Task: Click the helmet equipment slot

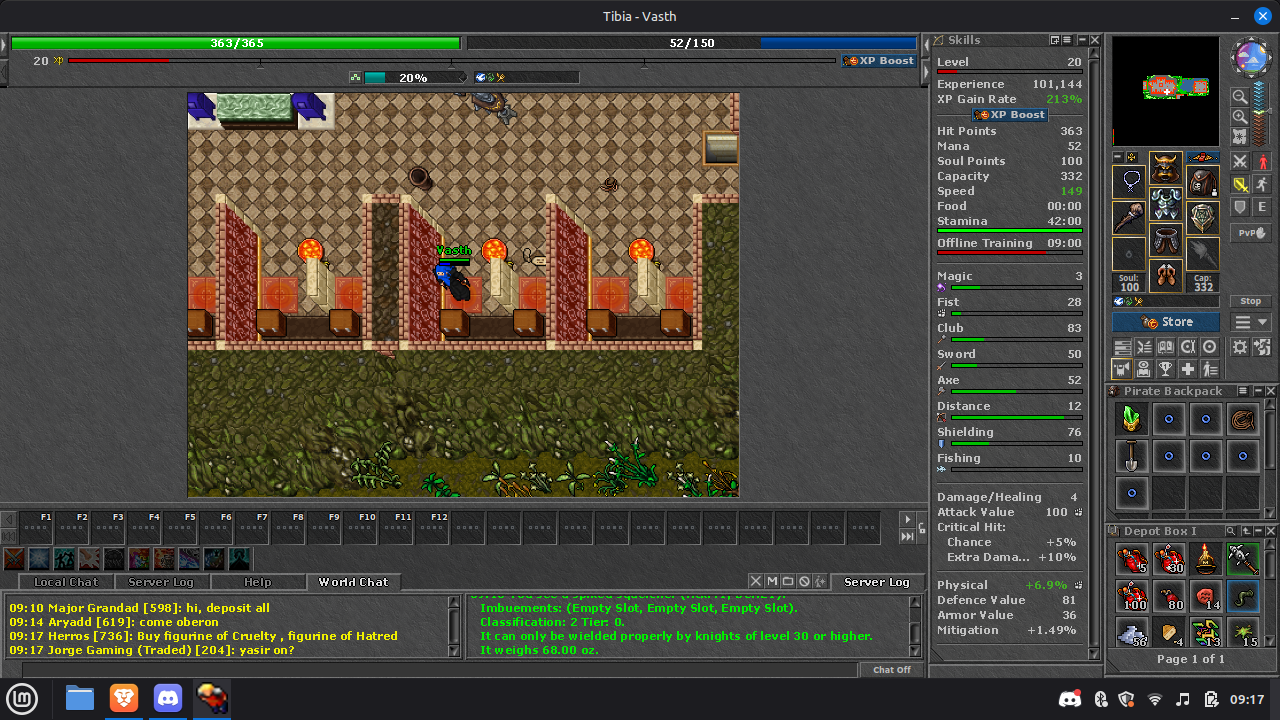Action: point(1165,168)
